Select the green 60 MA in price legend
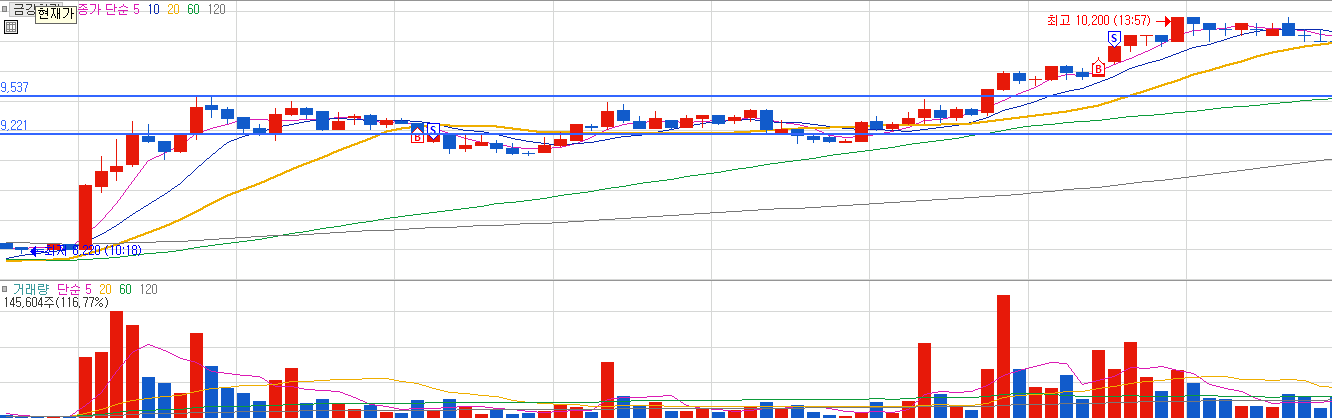 194,8
